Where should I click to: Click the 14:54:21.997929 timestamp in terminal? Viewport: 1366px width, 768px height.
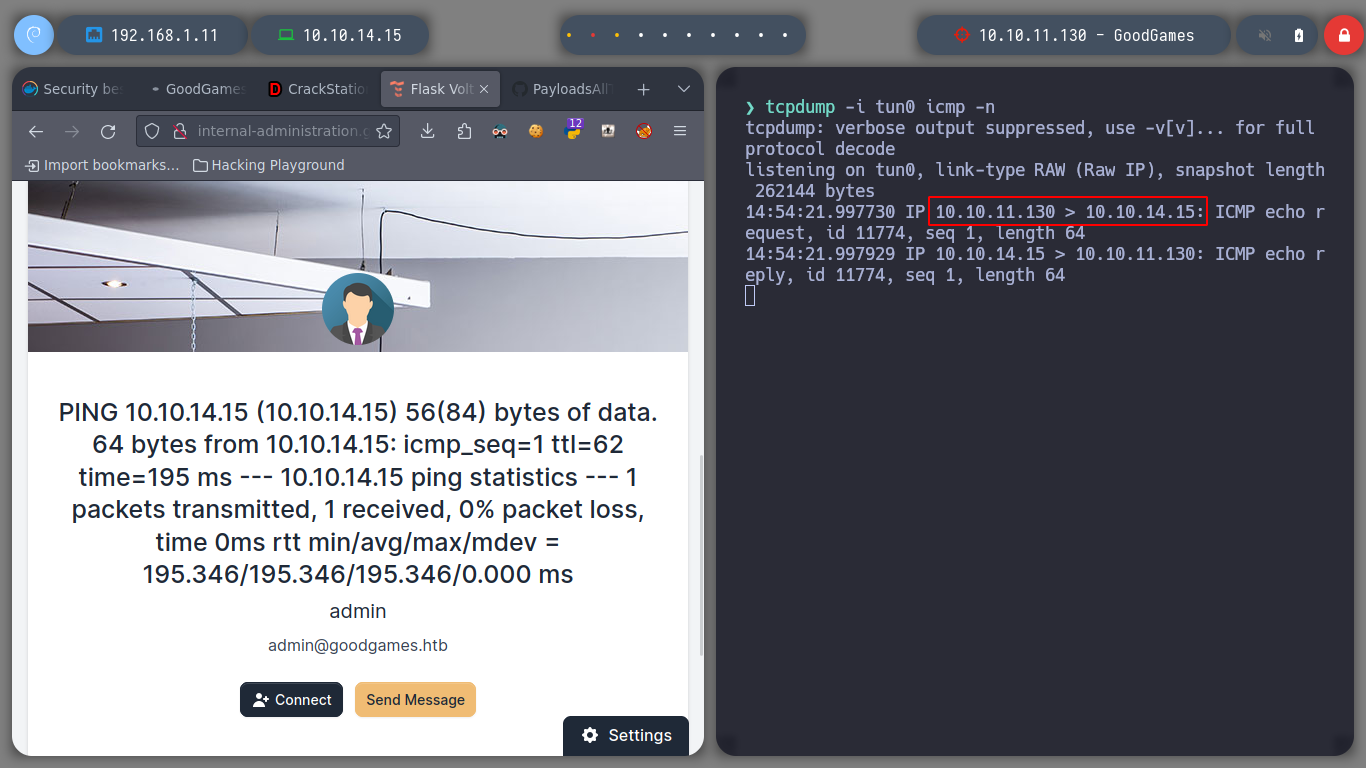coord(820,254)
